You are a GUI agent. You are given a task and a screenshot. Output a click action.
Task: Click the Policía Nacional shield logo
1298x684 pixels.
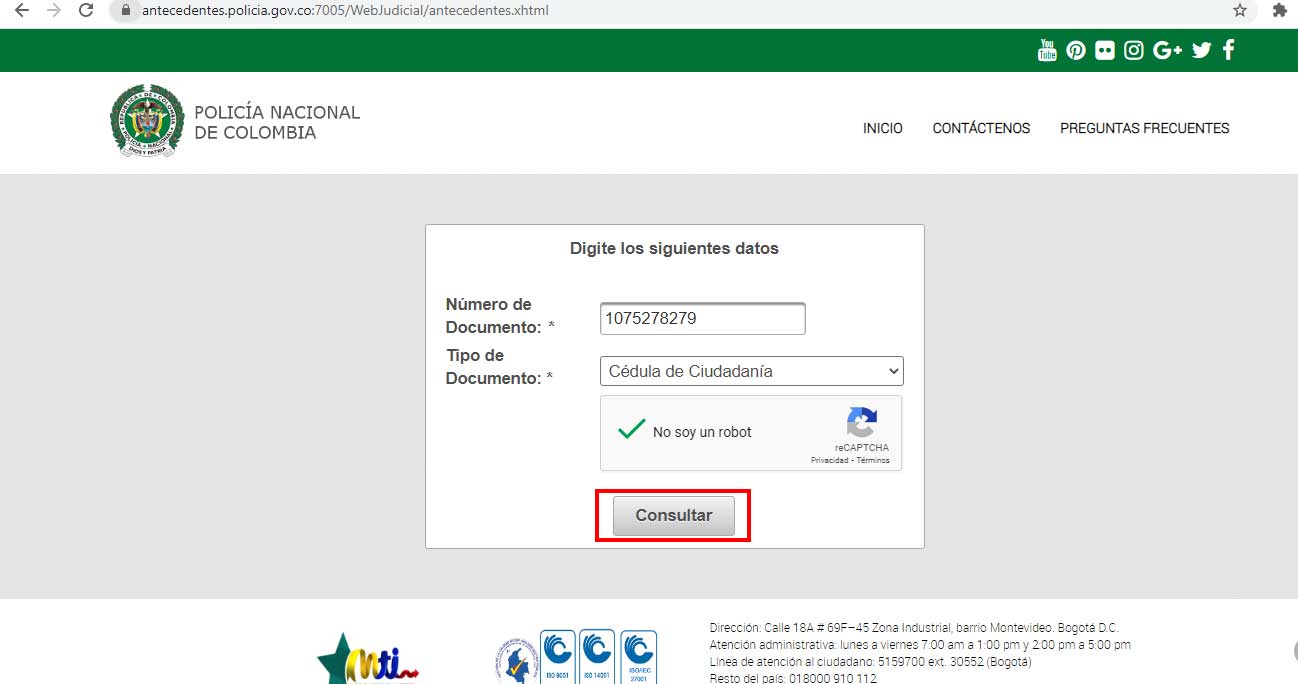point(147,121)
